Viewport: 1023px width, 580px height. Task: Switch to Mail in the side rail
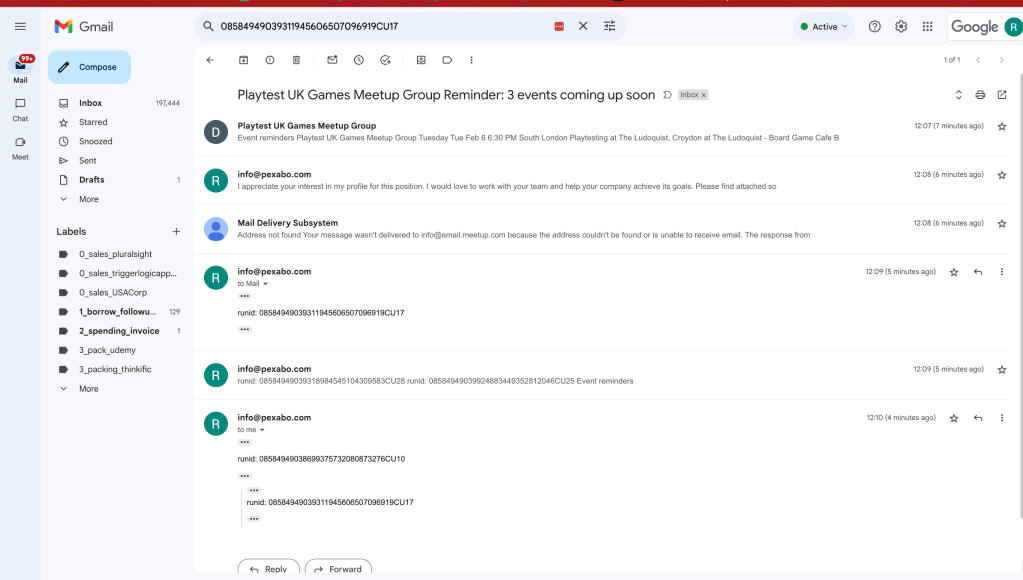coord(20,70)
